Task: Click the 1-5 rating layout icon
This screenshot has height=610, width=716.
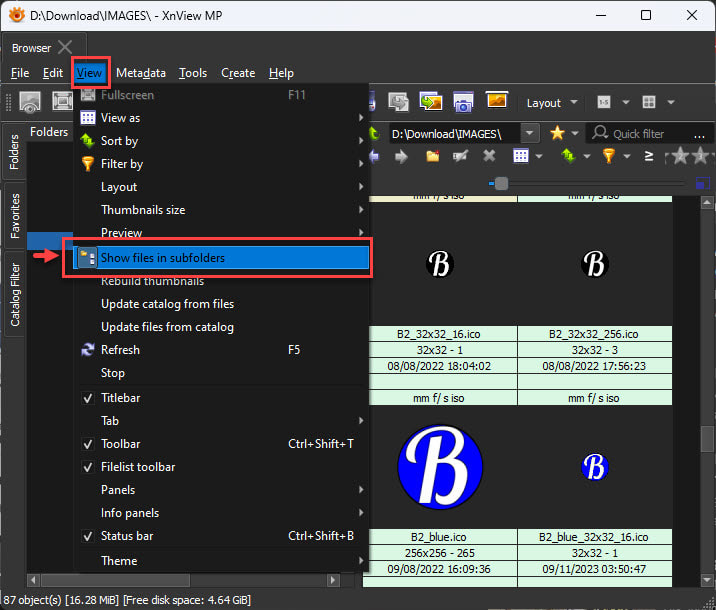Action: click(x=604, y=102)
